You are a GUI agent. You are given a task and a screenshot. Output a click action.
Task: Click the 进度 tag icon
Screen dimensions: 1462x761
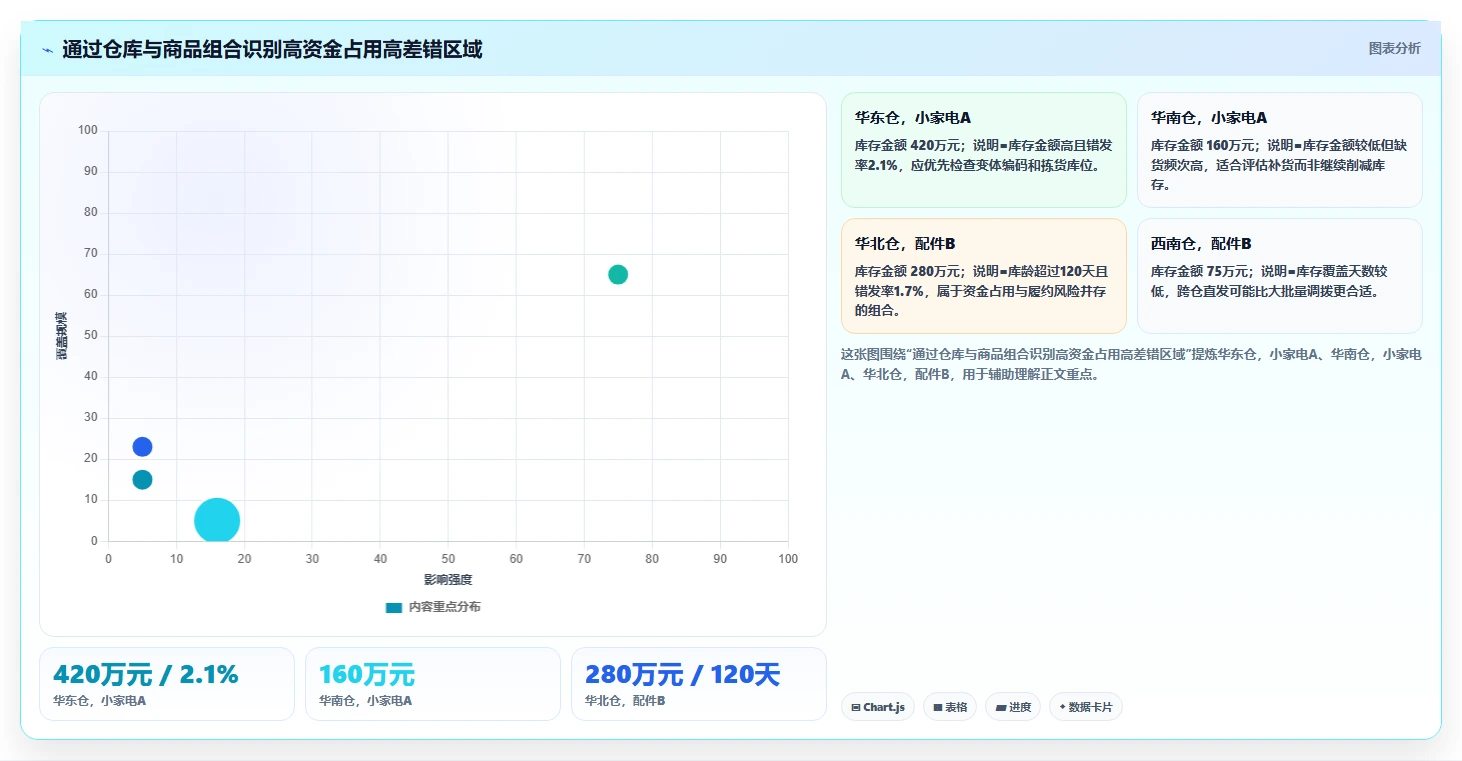coord(1000,708)
